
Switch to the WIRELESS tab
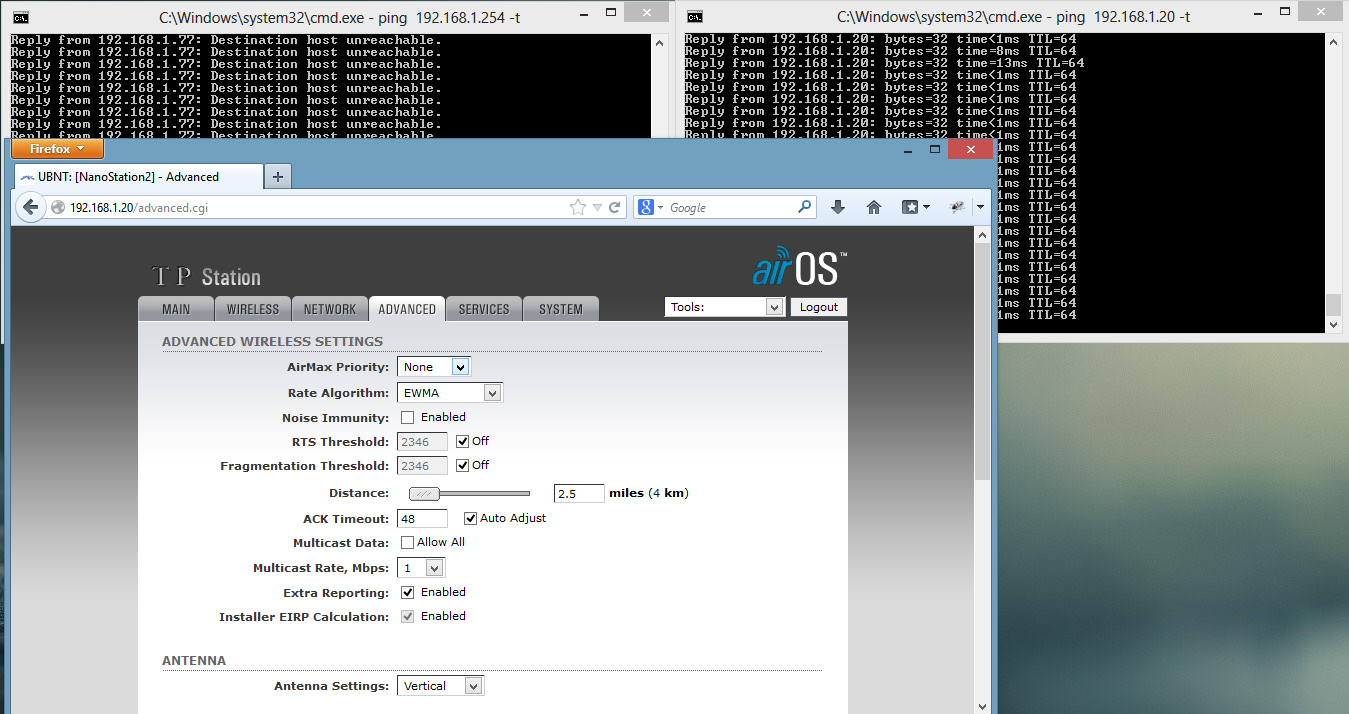(253, 309)
